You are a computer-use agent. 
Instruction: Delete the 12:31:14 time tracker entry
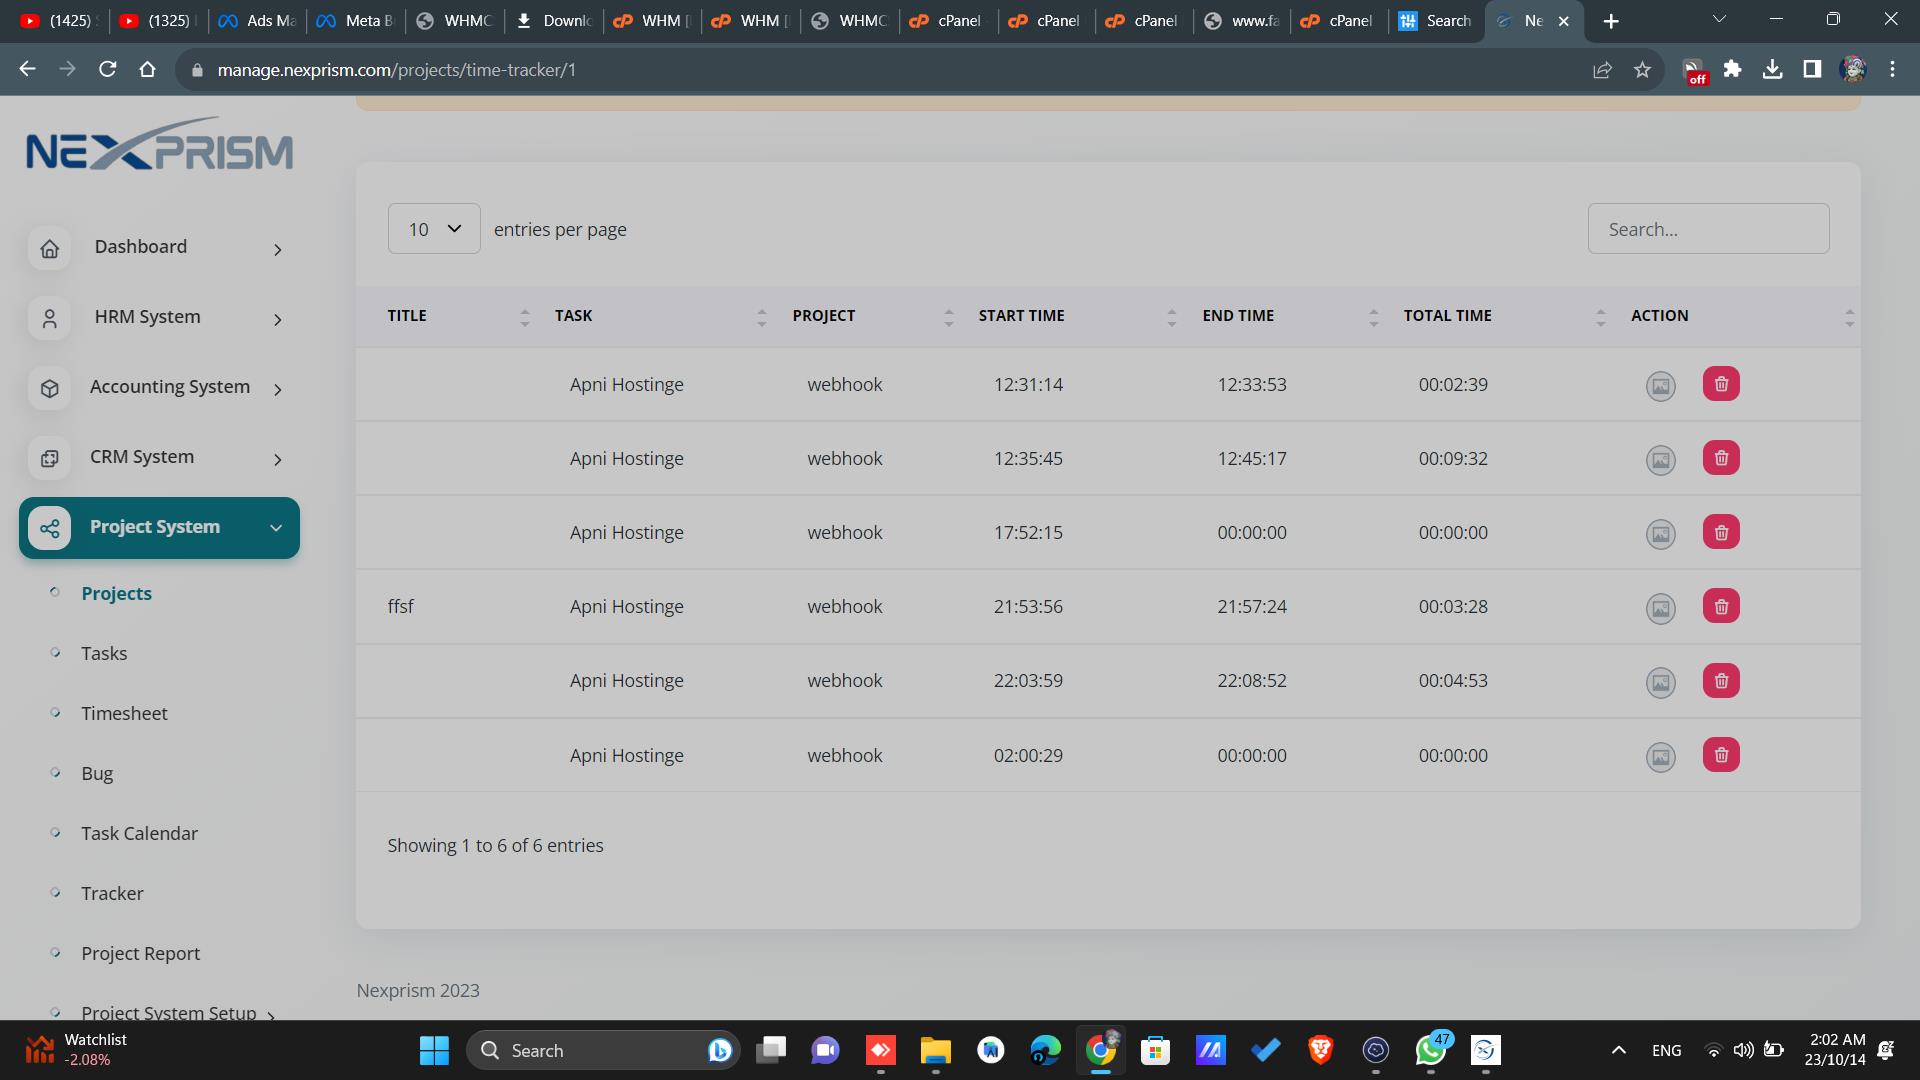(1721, 384)
